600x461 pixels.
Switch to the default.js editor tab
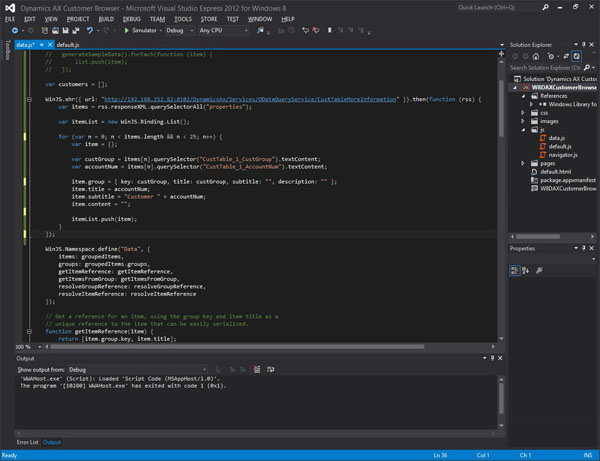pos(68,45)
